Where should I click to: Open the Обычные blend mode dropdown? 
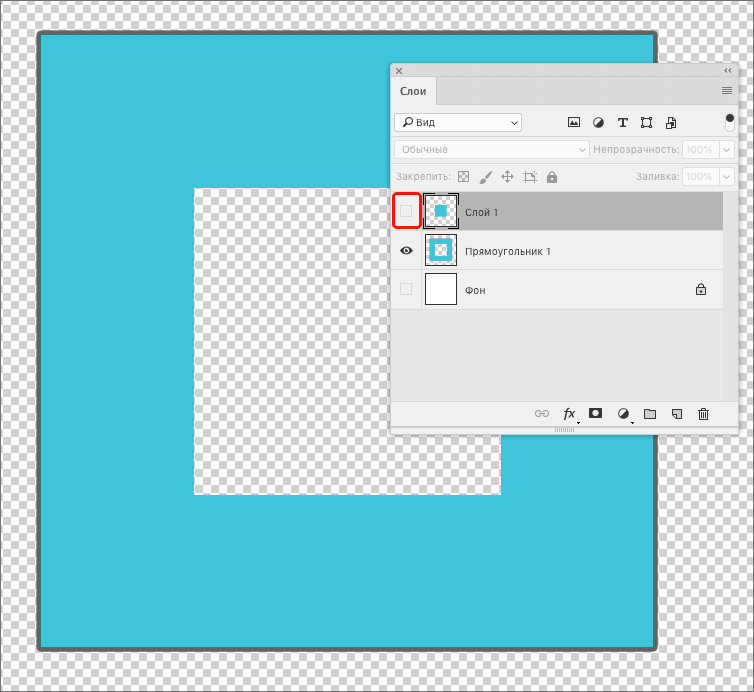point(491,150)
